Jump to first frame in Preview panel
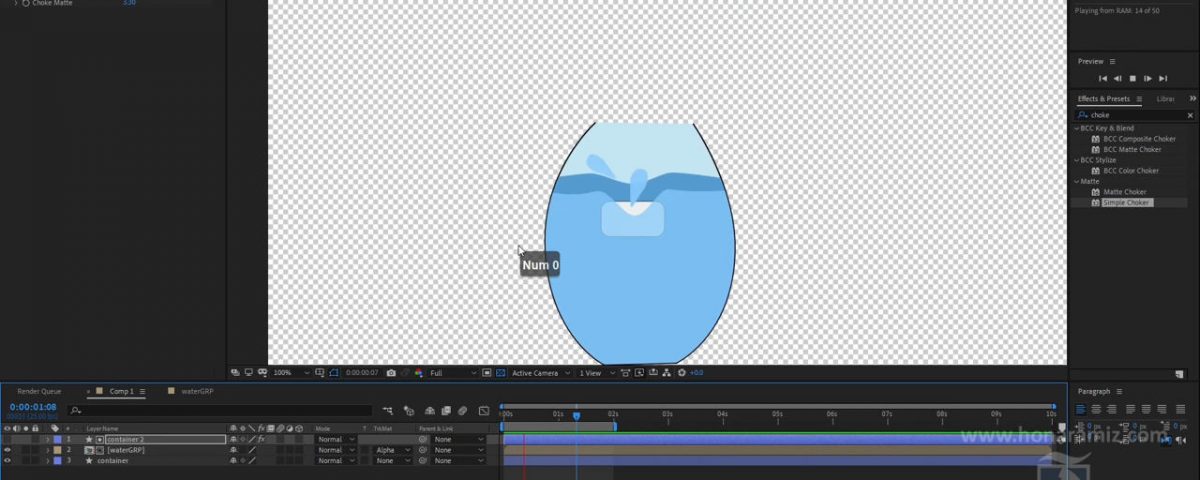1200x480 pixels. 1103,78
